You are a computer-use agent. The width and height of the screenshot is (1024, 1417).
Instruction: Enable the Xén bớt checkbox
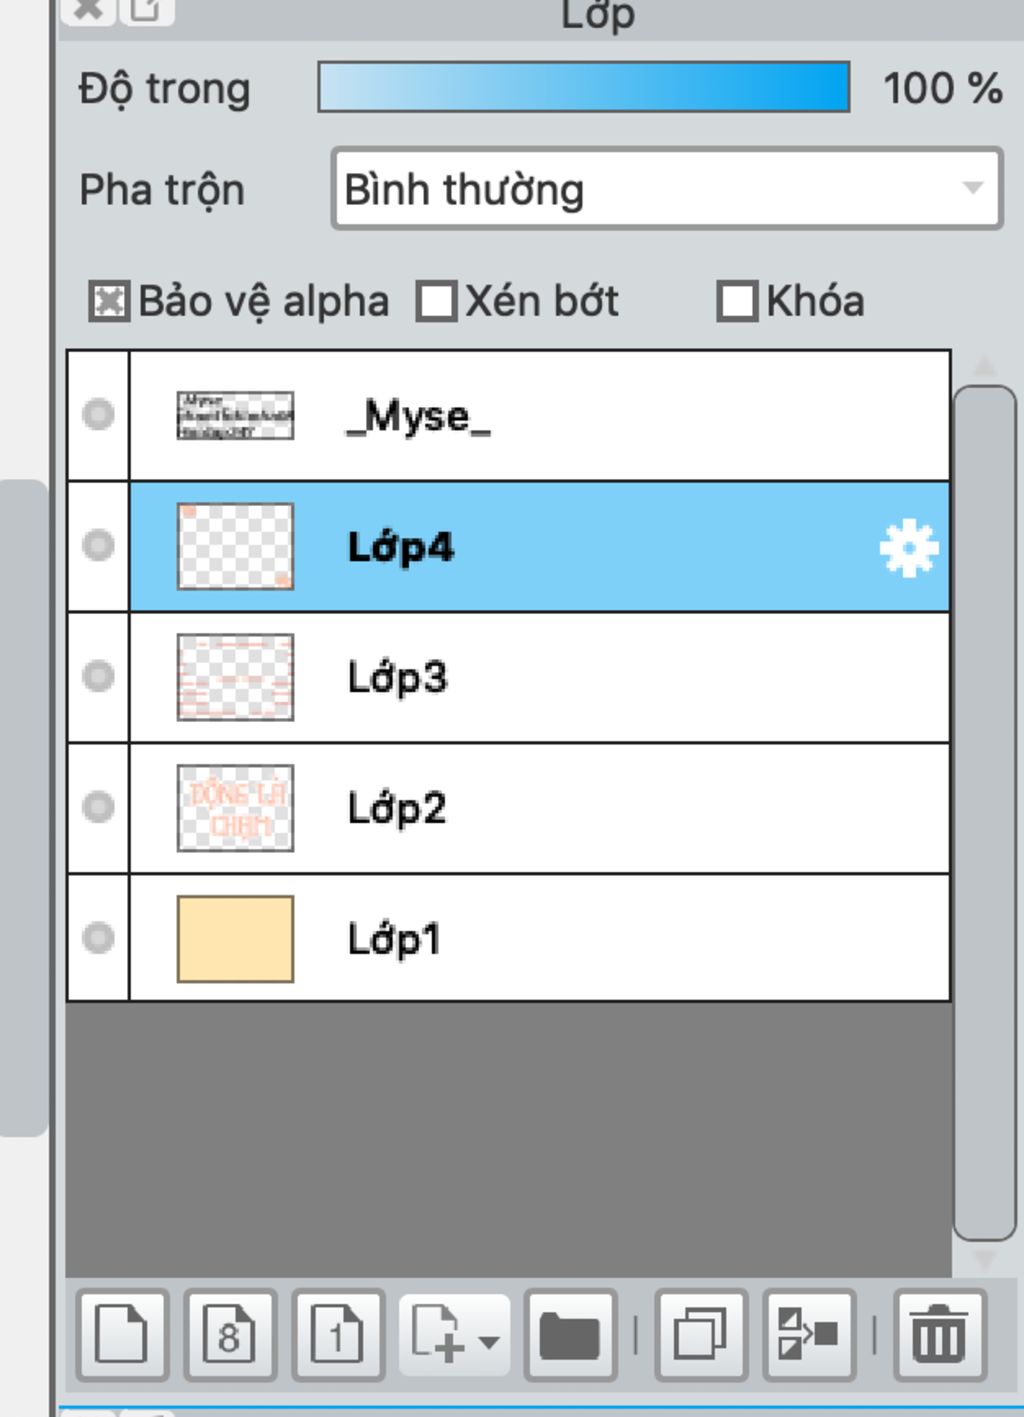coord(437,301)
